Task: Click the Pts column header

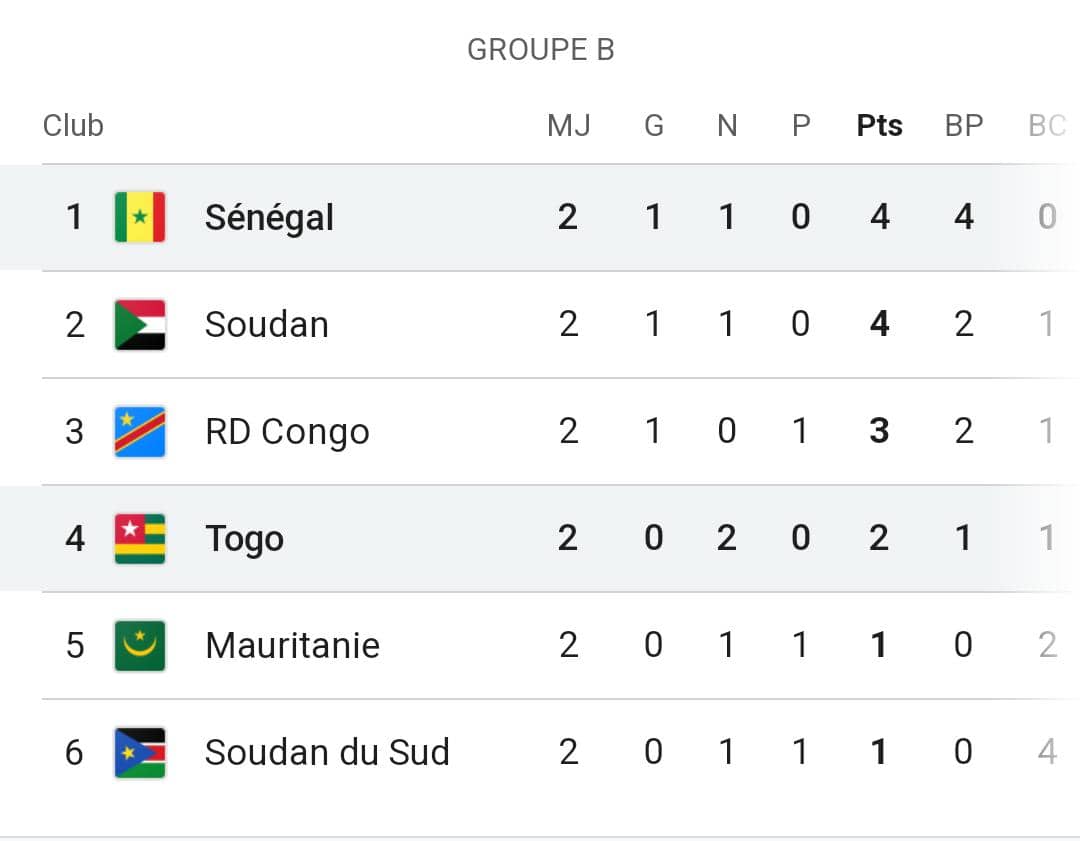Action: coord(880,125)
